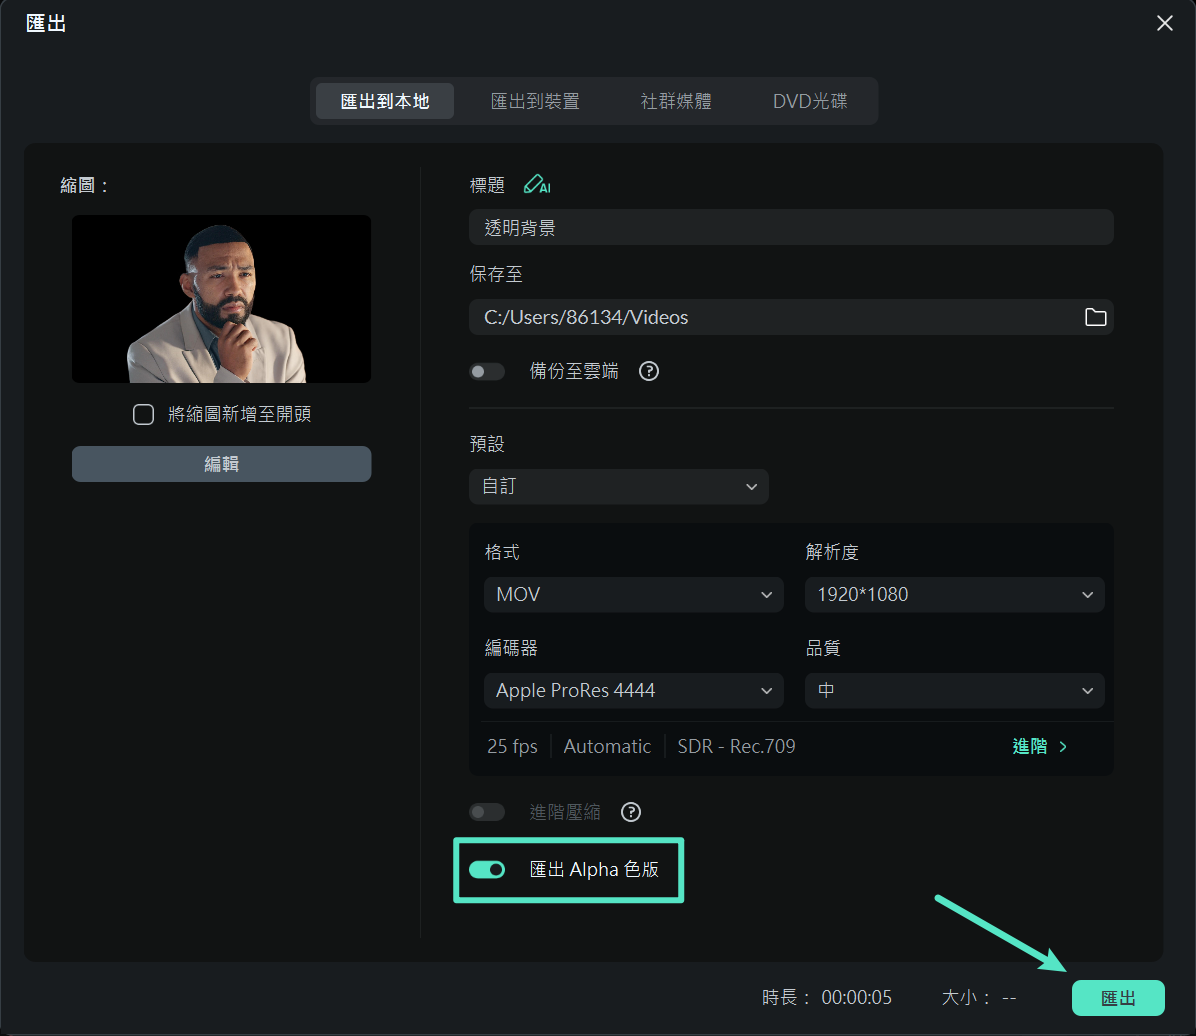1196x1036 pixels.
Task: Close the 匯出 dialog with the X
Action: click(x=1165, y=23)
